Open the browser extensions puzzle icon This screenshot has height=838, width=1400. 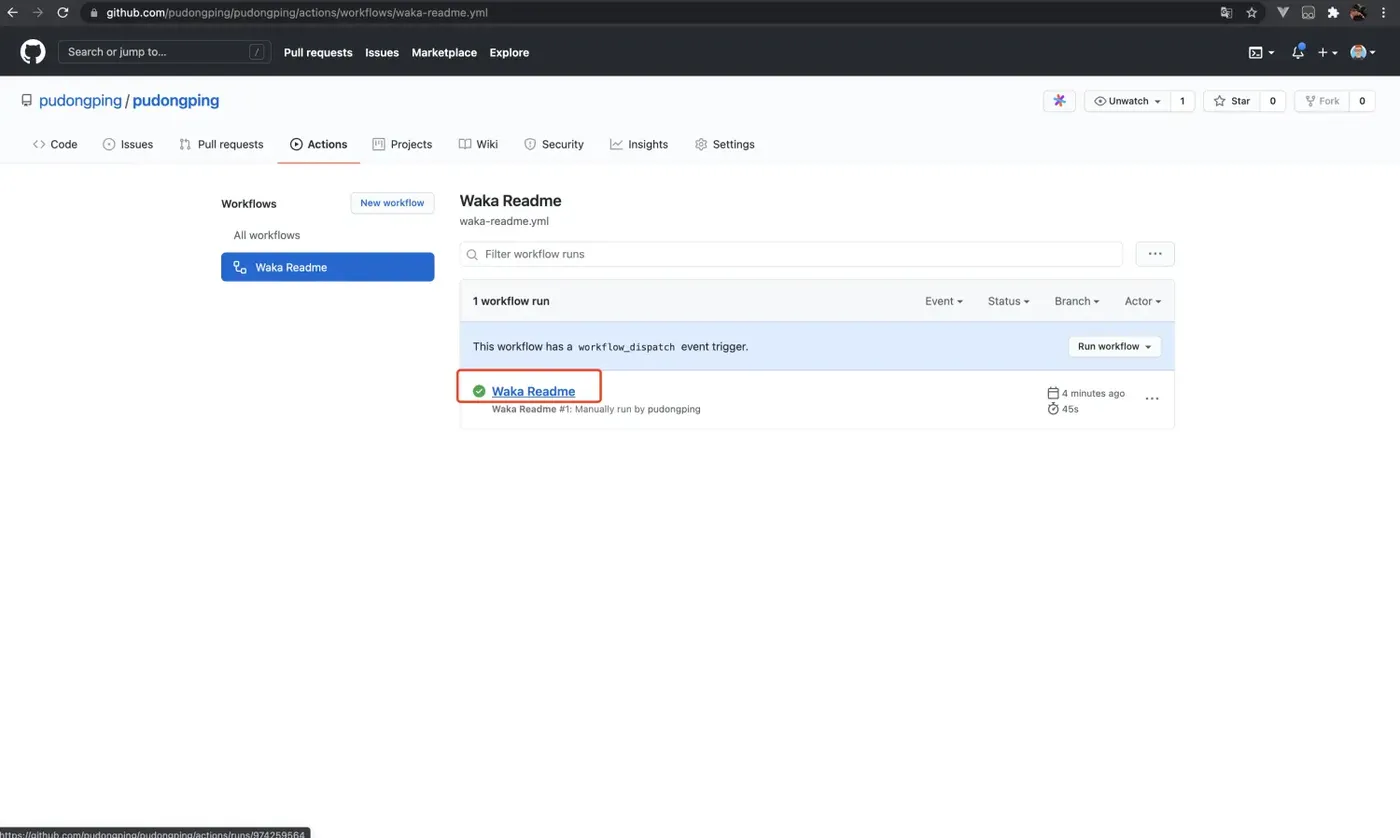1333,13
